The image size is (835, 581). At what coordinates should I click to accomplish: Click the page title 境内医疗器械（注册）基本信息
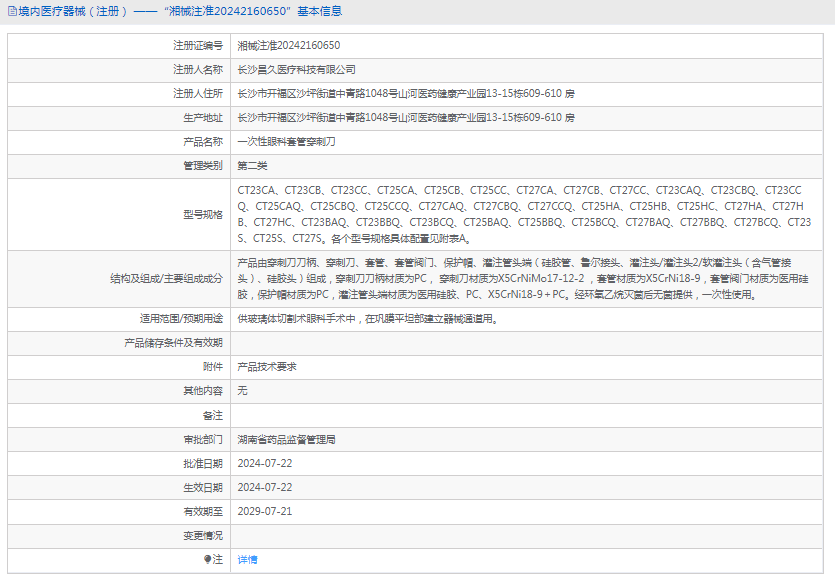tap(180, 12)
